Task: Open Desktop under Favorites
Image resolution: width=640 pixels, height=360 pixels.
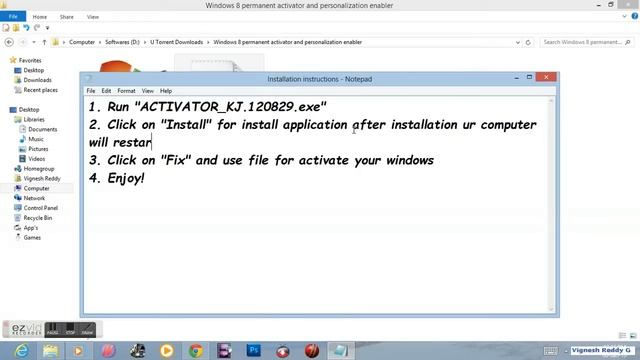Action: (33, 70)
